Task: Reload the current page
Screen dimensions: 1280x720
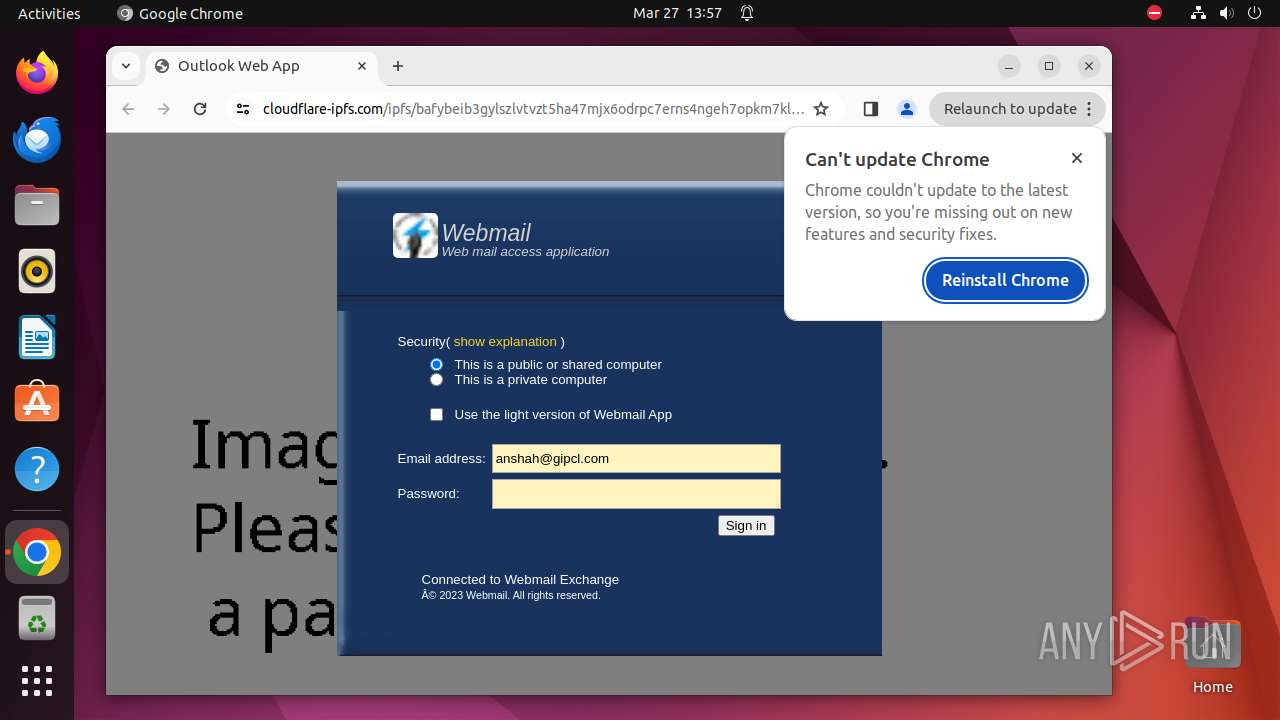Action: [x=200, y=109]
